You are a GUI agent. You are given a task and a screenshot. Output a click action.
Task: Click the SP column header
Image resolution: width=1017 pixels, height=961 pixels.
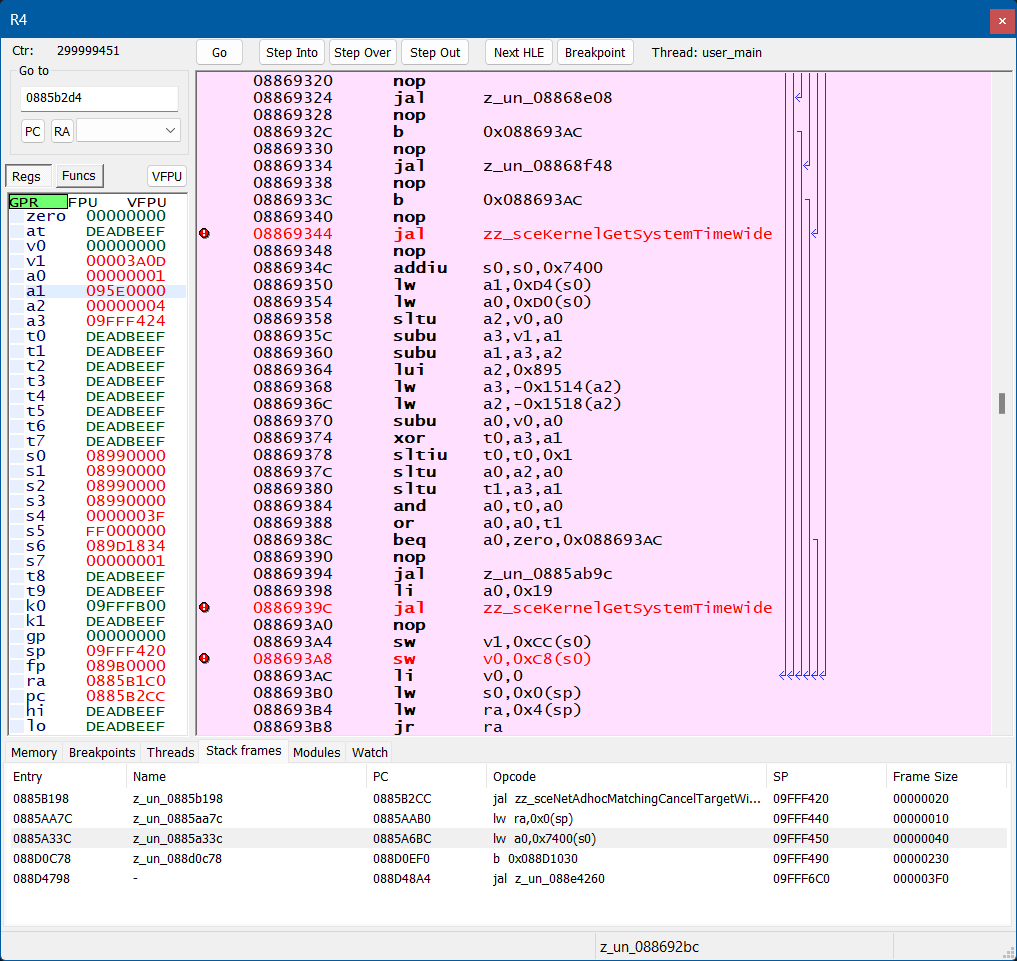[826, 777]
